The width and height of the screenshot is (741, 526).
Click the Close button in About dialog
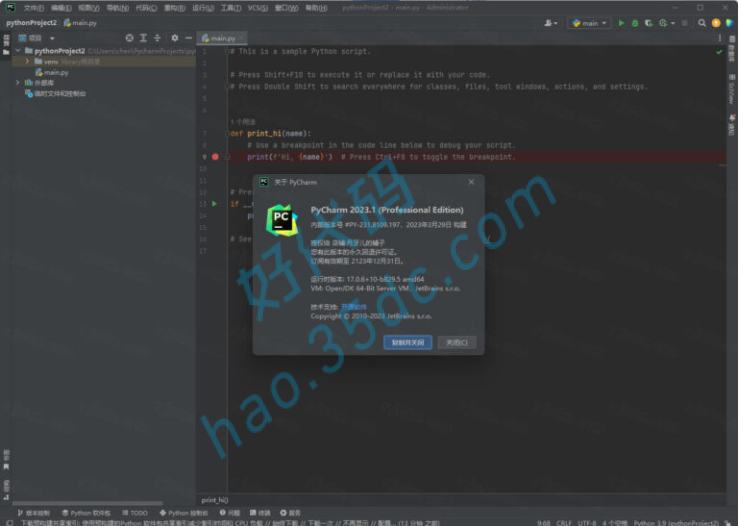tap(457, 342)
